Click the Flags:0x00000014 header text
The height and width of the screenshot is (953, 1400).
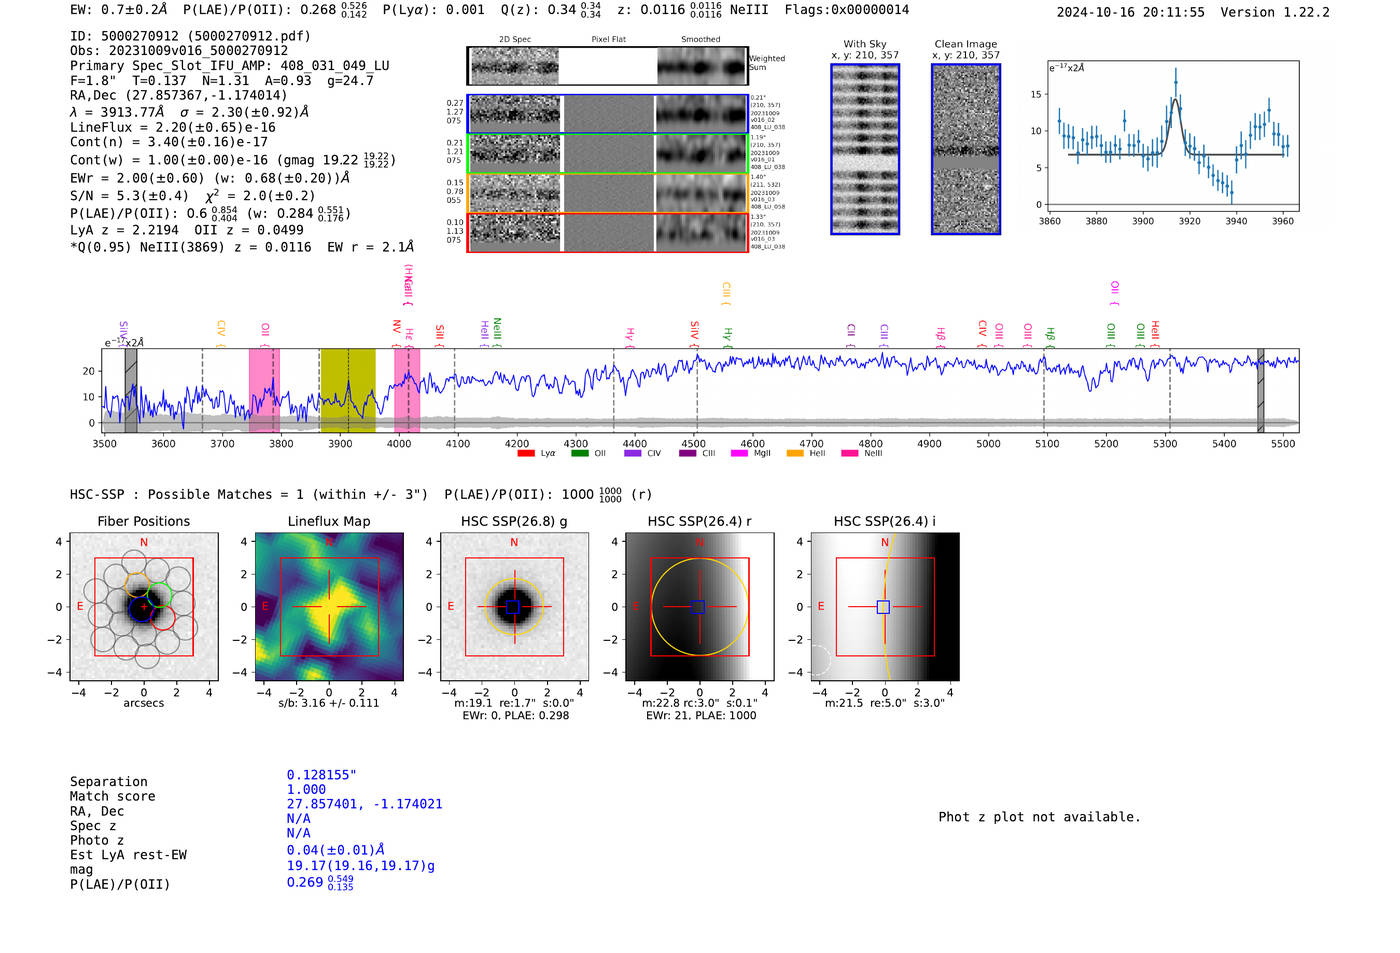click(847, 10)
